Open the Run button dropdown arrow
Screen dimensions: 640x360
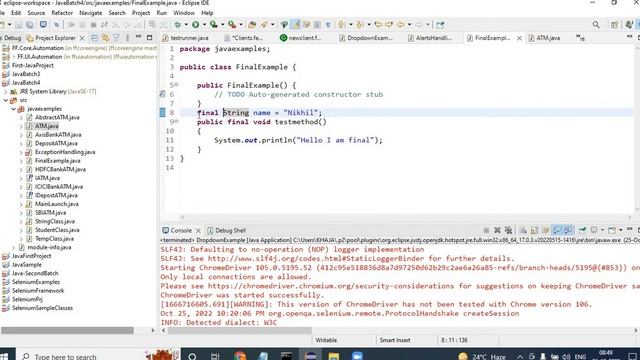coord(204,25)
